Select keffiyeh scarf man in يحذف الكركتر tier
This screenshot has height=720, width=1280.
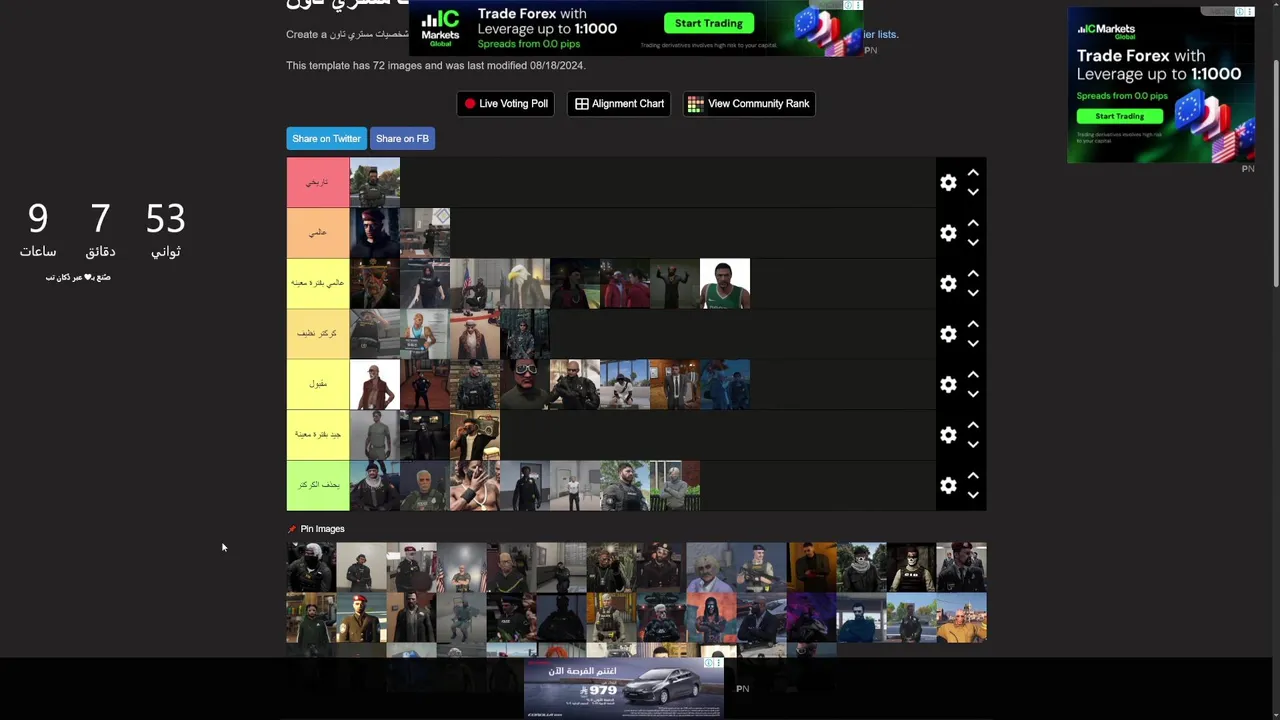(375, 485)
